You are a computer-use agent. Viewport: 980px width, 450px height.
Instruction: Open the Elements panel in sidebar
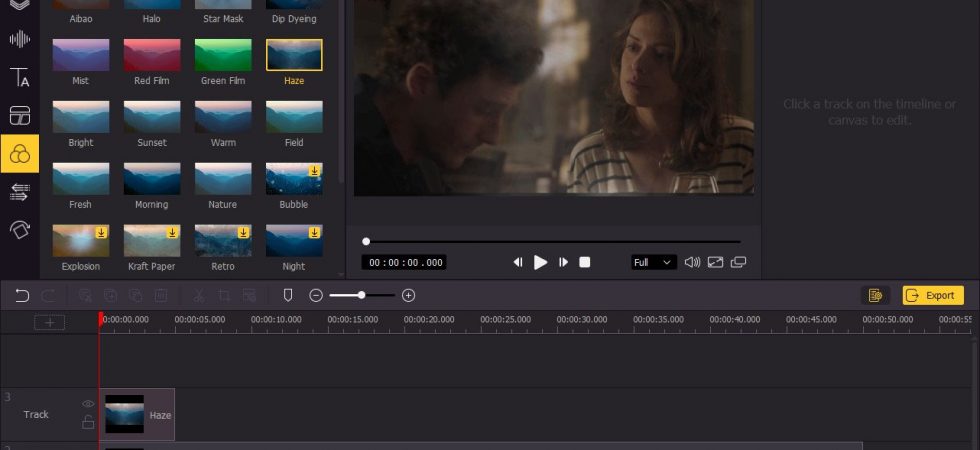pos(20,116)
